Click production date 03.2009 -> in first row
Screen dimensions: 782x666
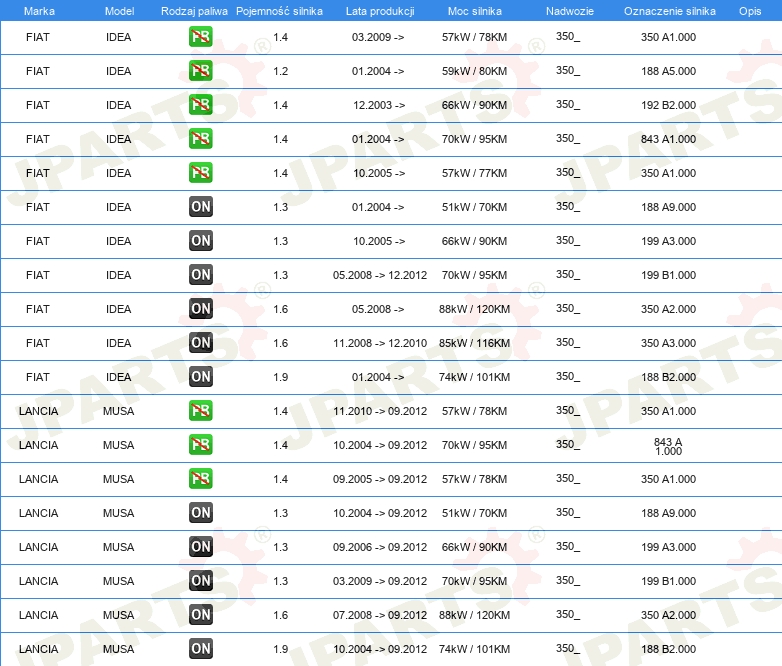[378, 37]
